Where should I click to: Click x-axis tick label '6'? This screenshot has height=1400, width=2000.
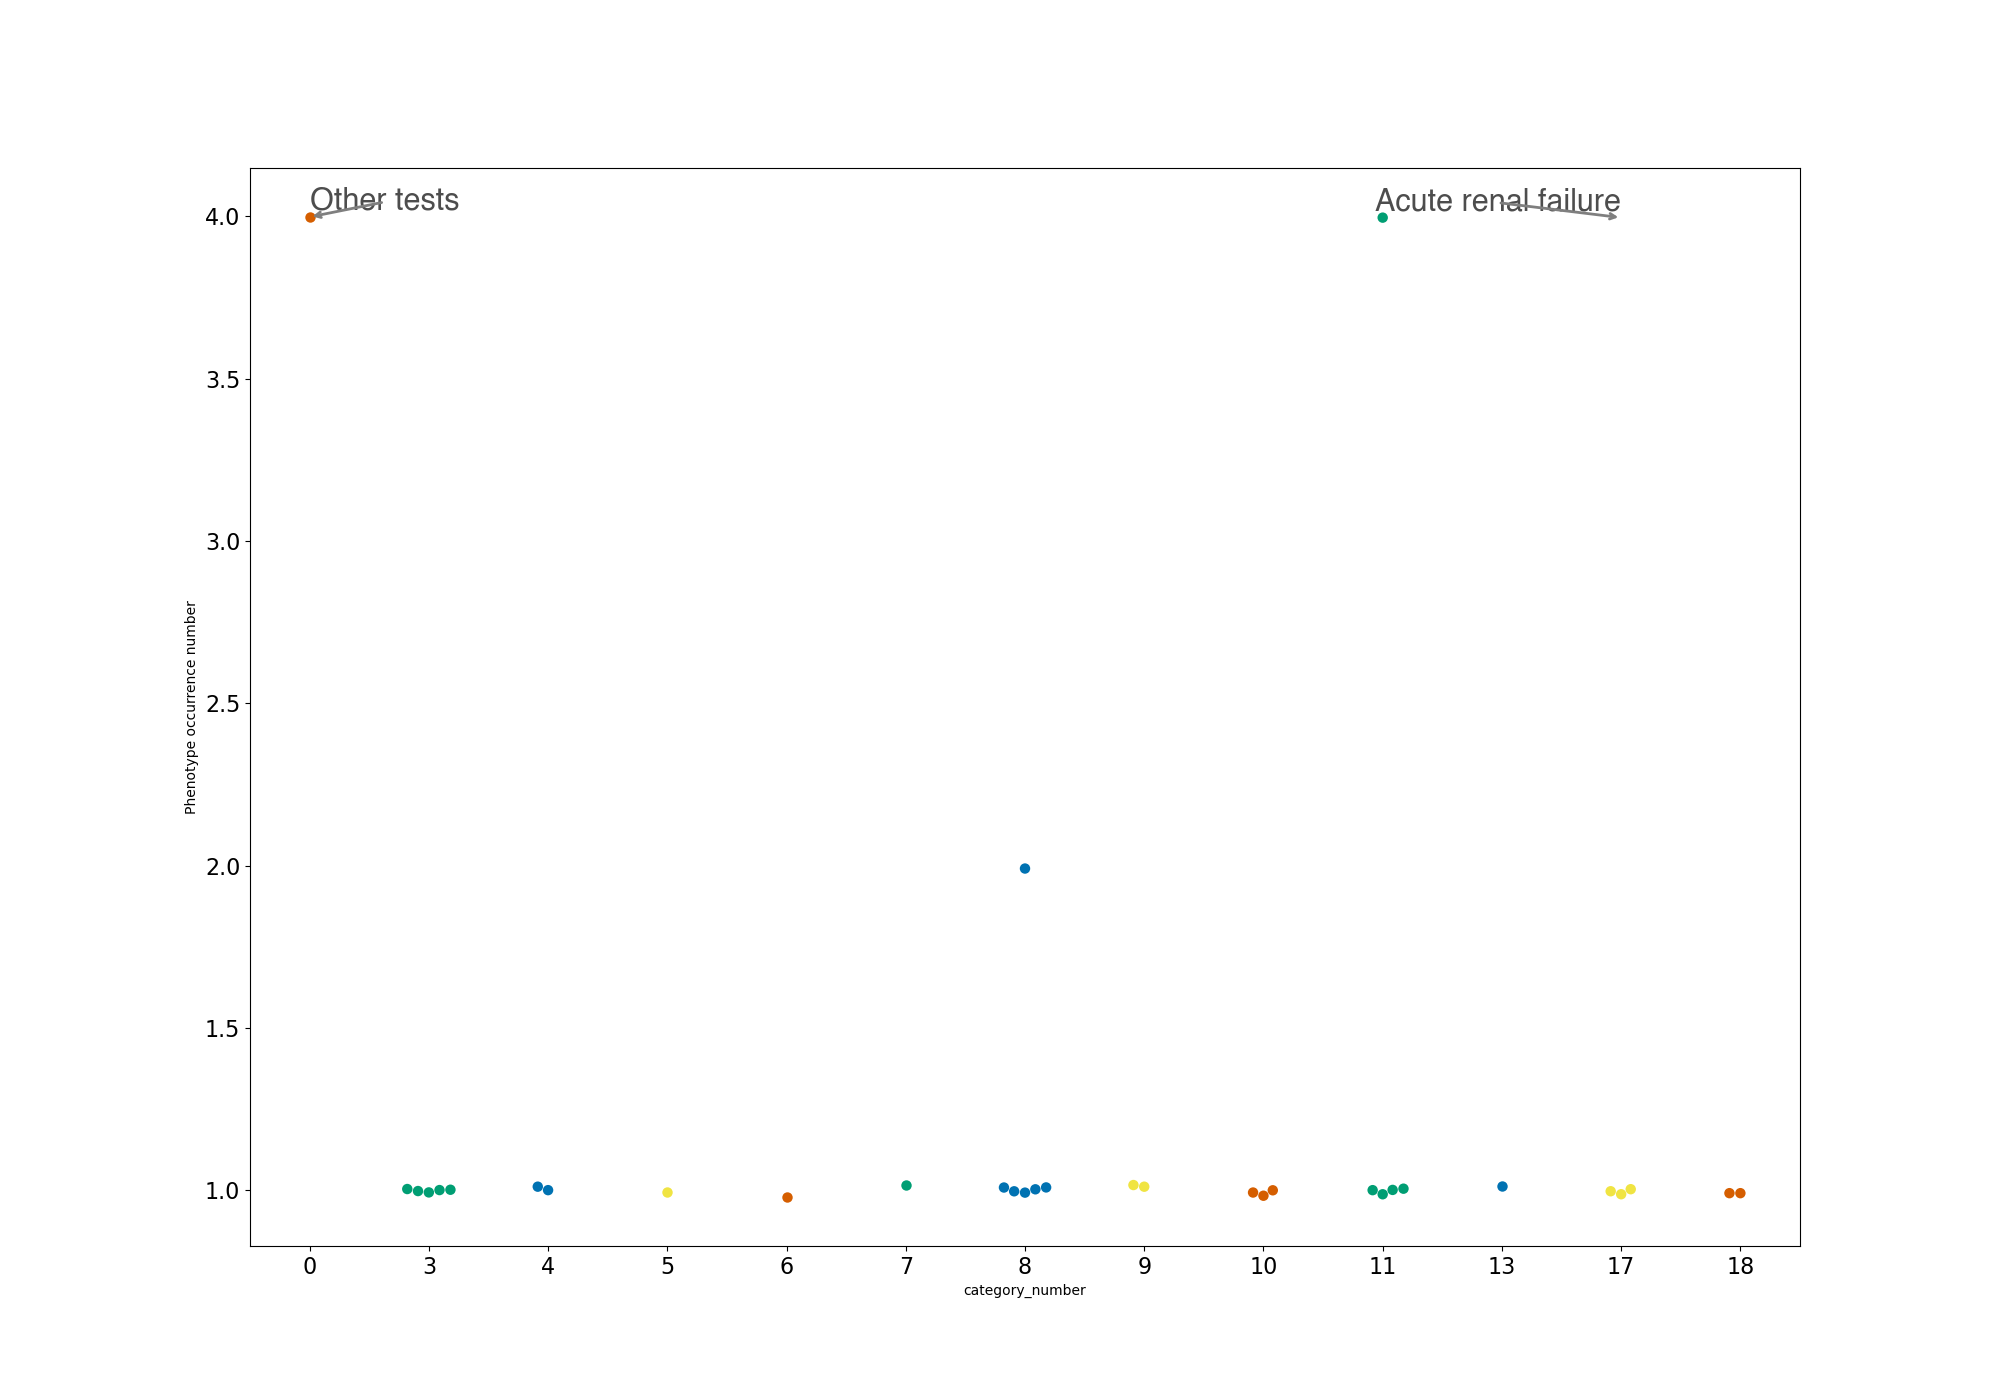click(x=787, y=1266)
